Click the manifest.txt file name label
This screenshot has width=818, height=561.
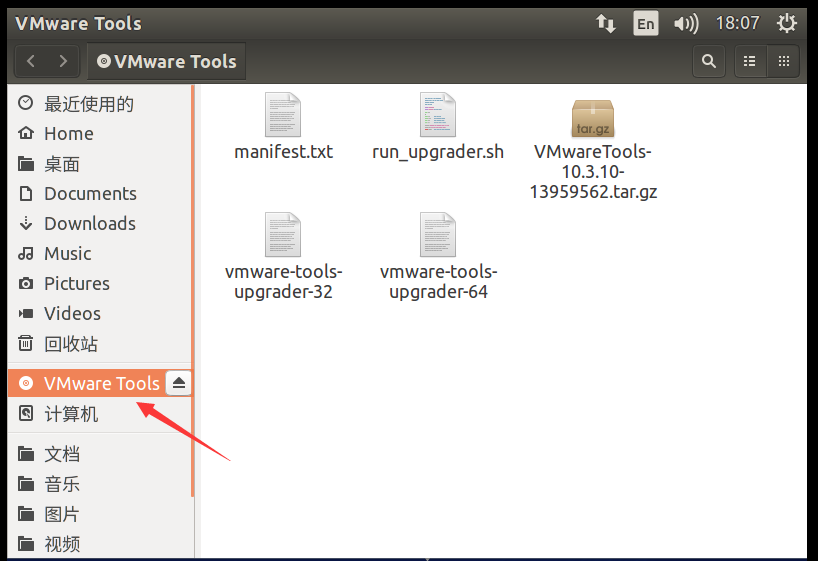tap(283, 152)
